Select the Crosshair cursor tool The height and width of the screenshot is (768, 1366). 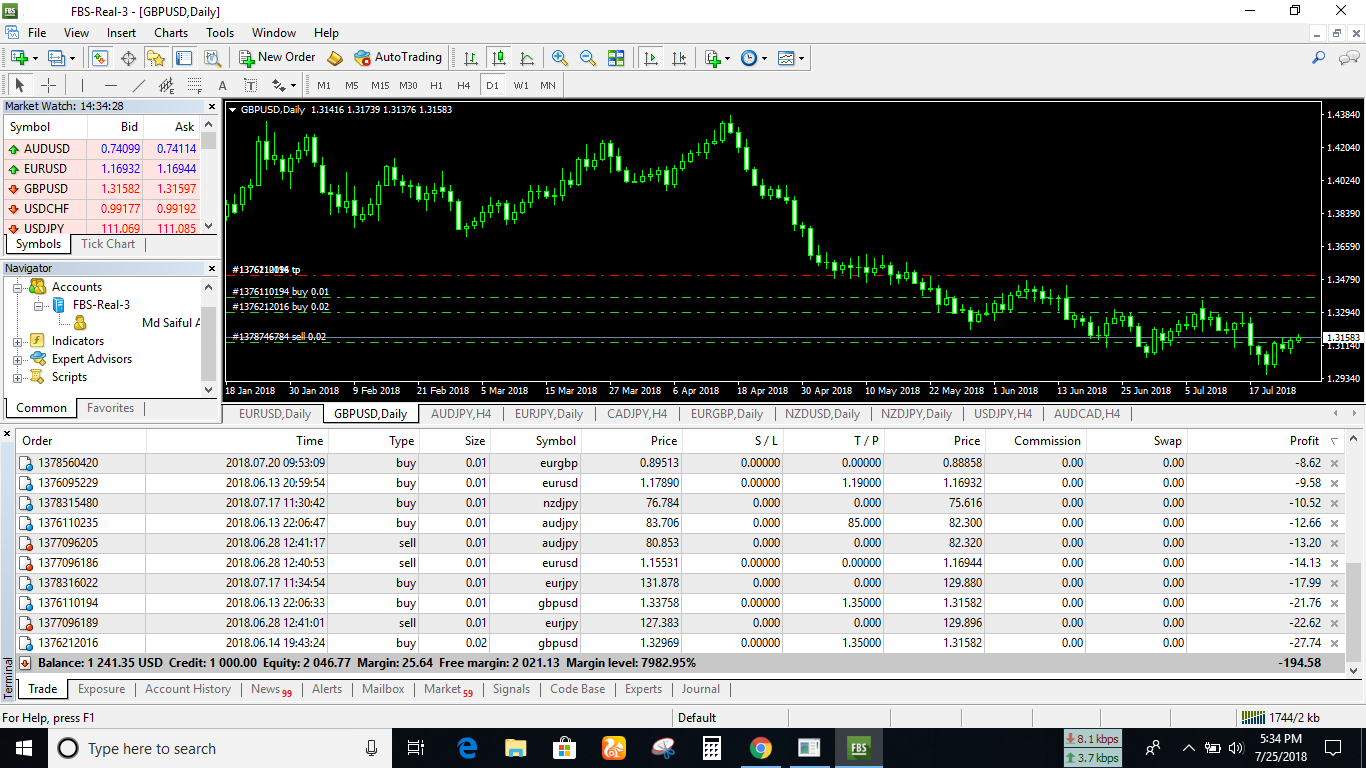point(48,85)
